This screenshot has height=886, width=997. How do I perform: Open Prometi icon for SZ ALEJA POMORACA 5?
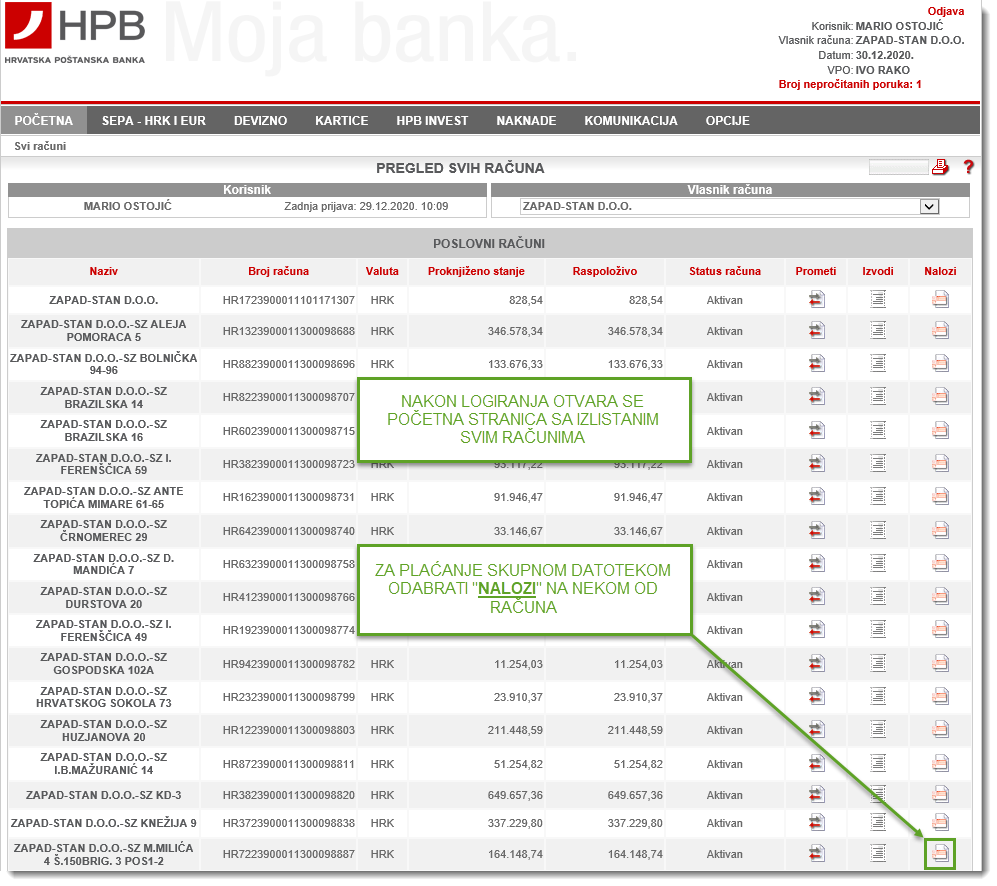pos(816,331)
